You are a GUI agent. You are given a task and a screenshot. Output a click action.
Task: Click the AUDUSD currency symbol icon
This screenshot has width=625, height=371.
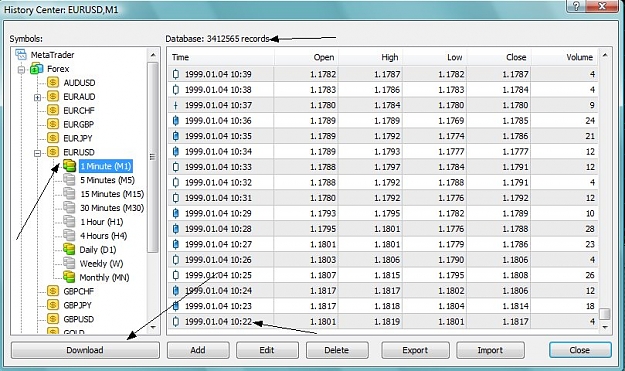[x=53, y=82]
